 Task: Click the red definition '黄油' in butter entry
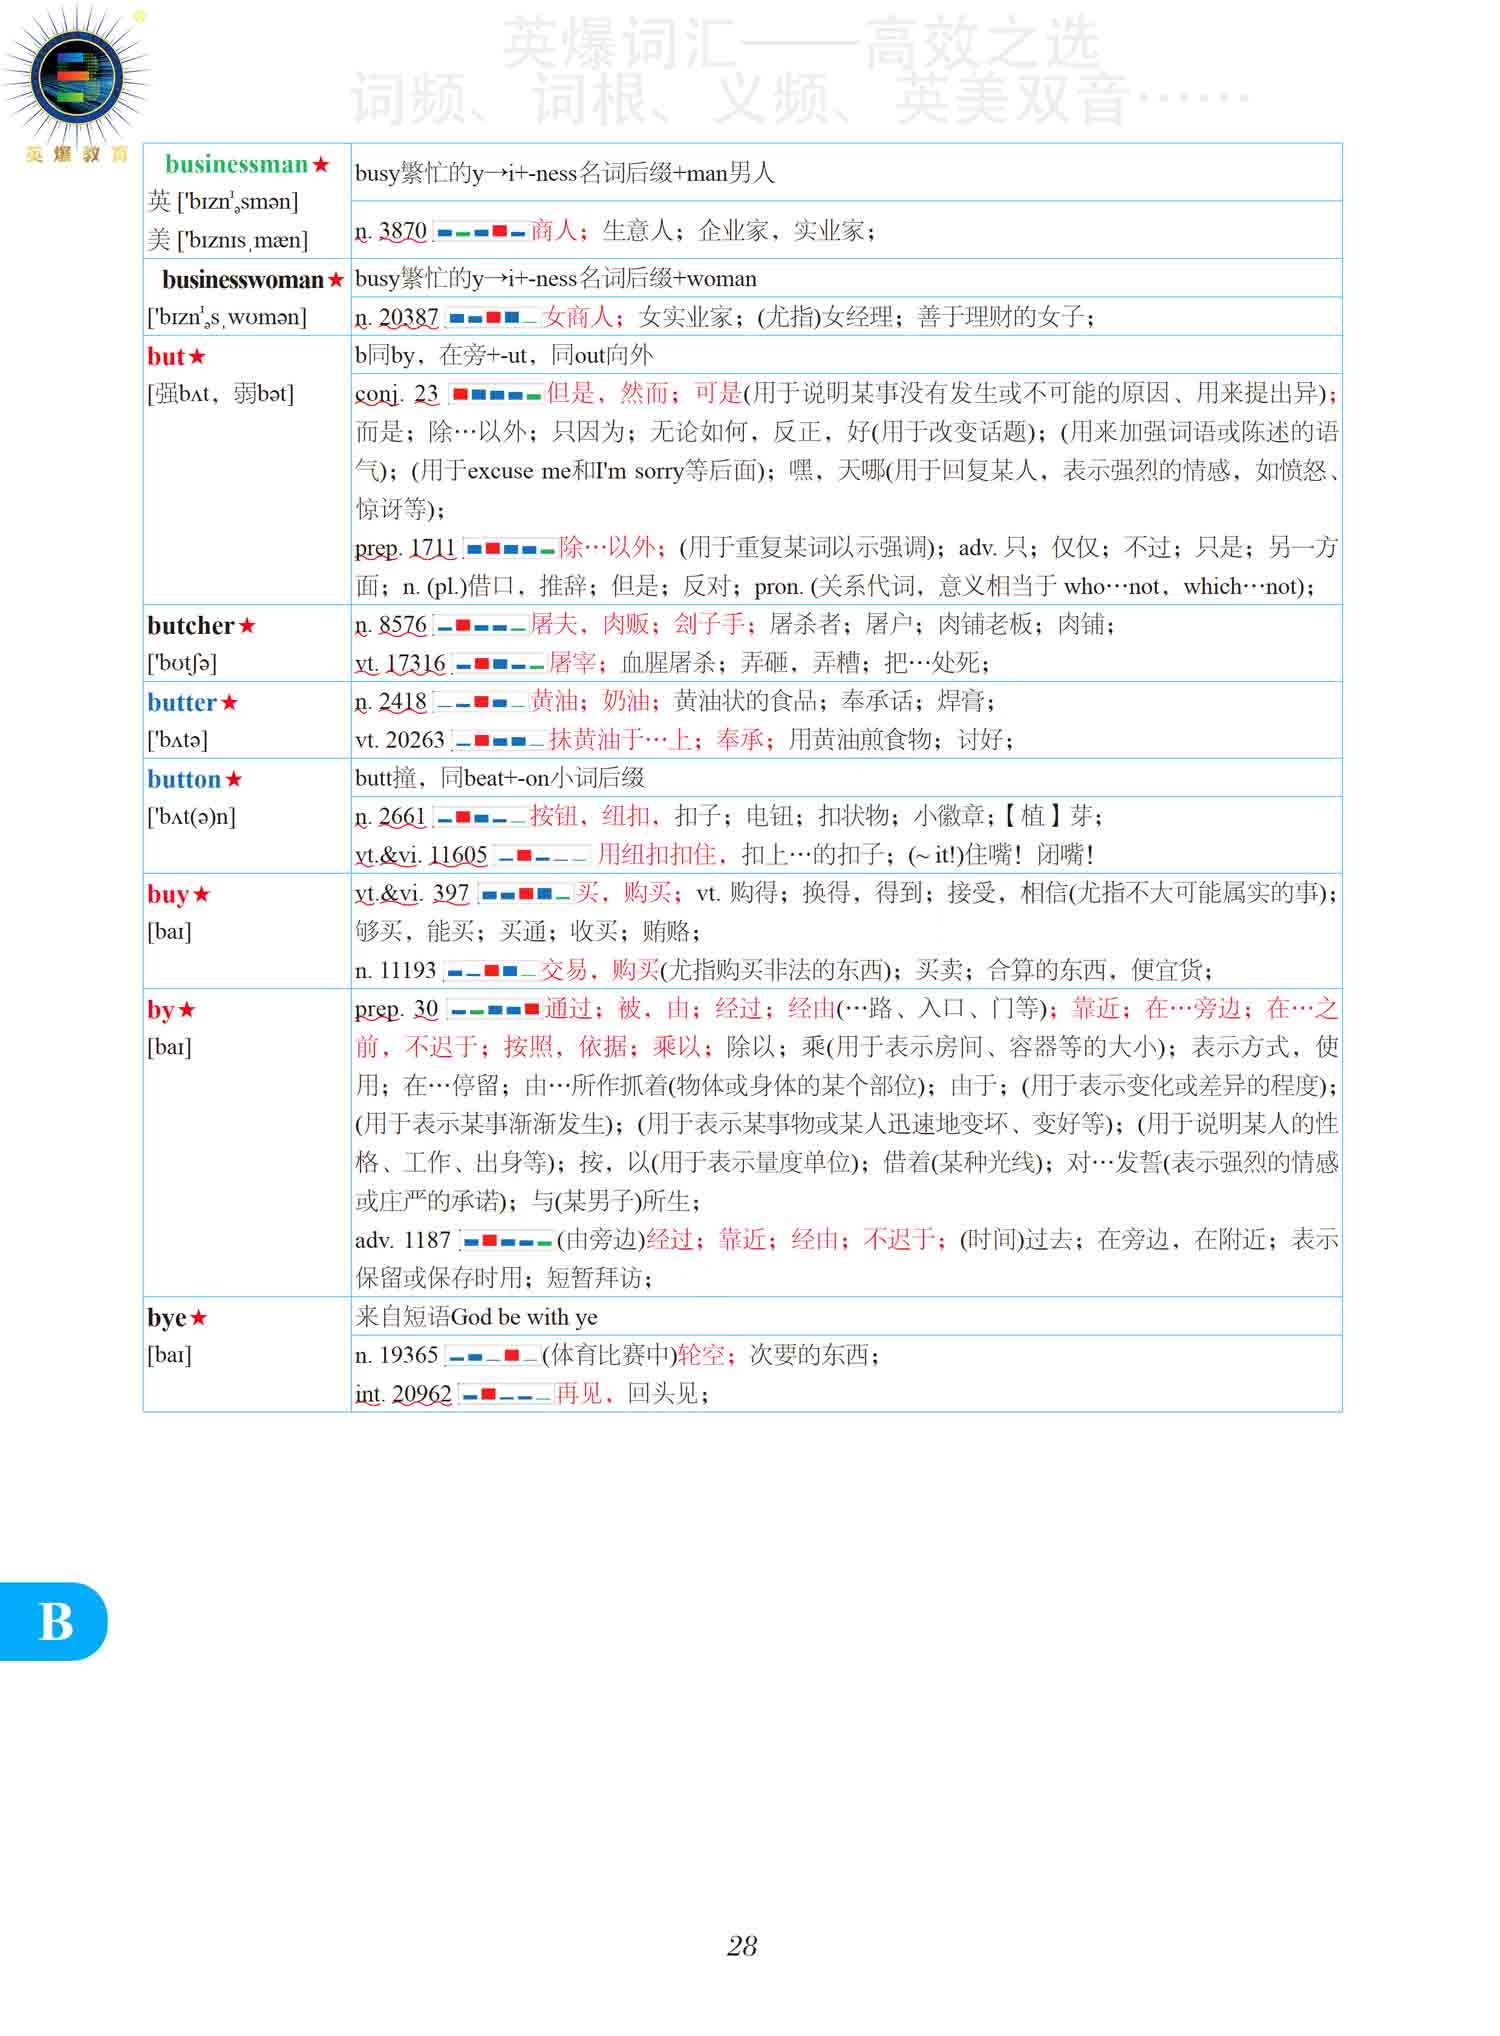coord(554,702)
